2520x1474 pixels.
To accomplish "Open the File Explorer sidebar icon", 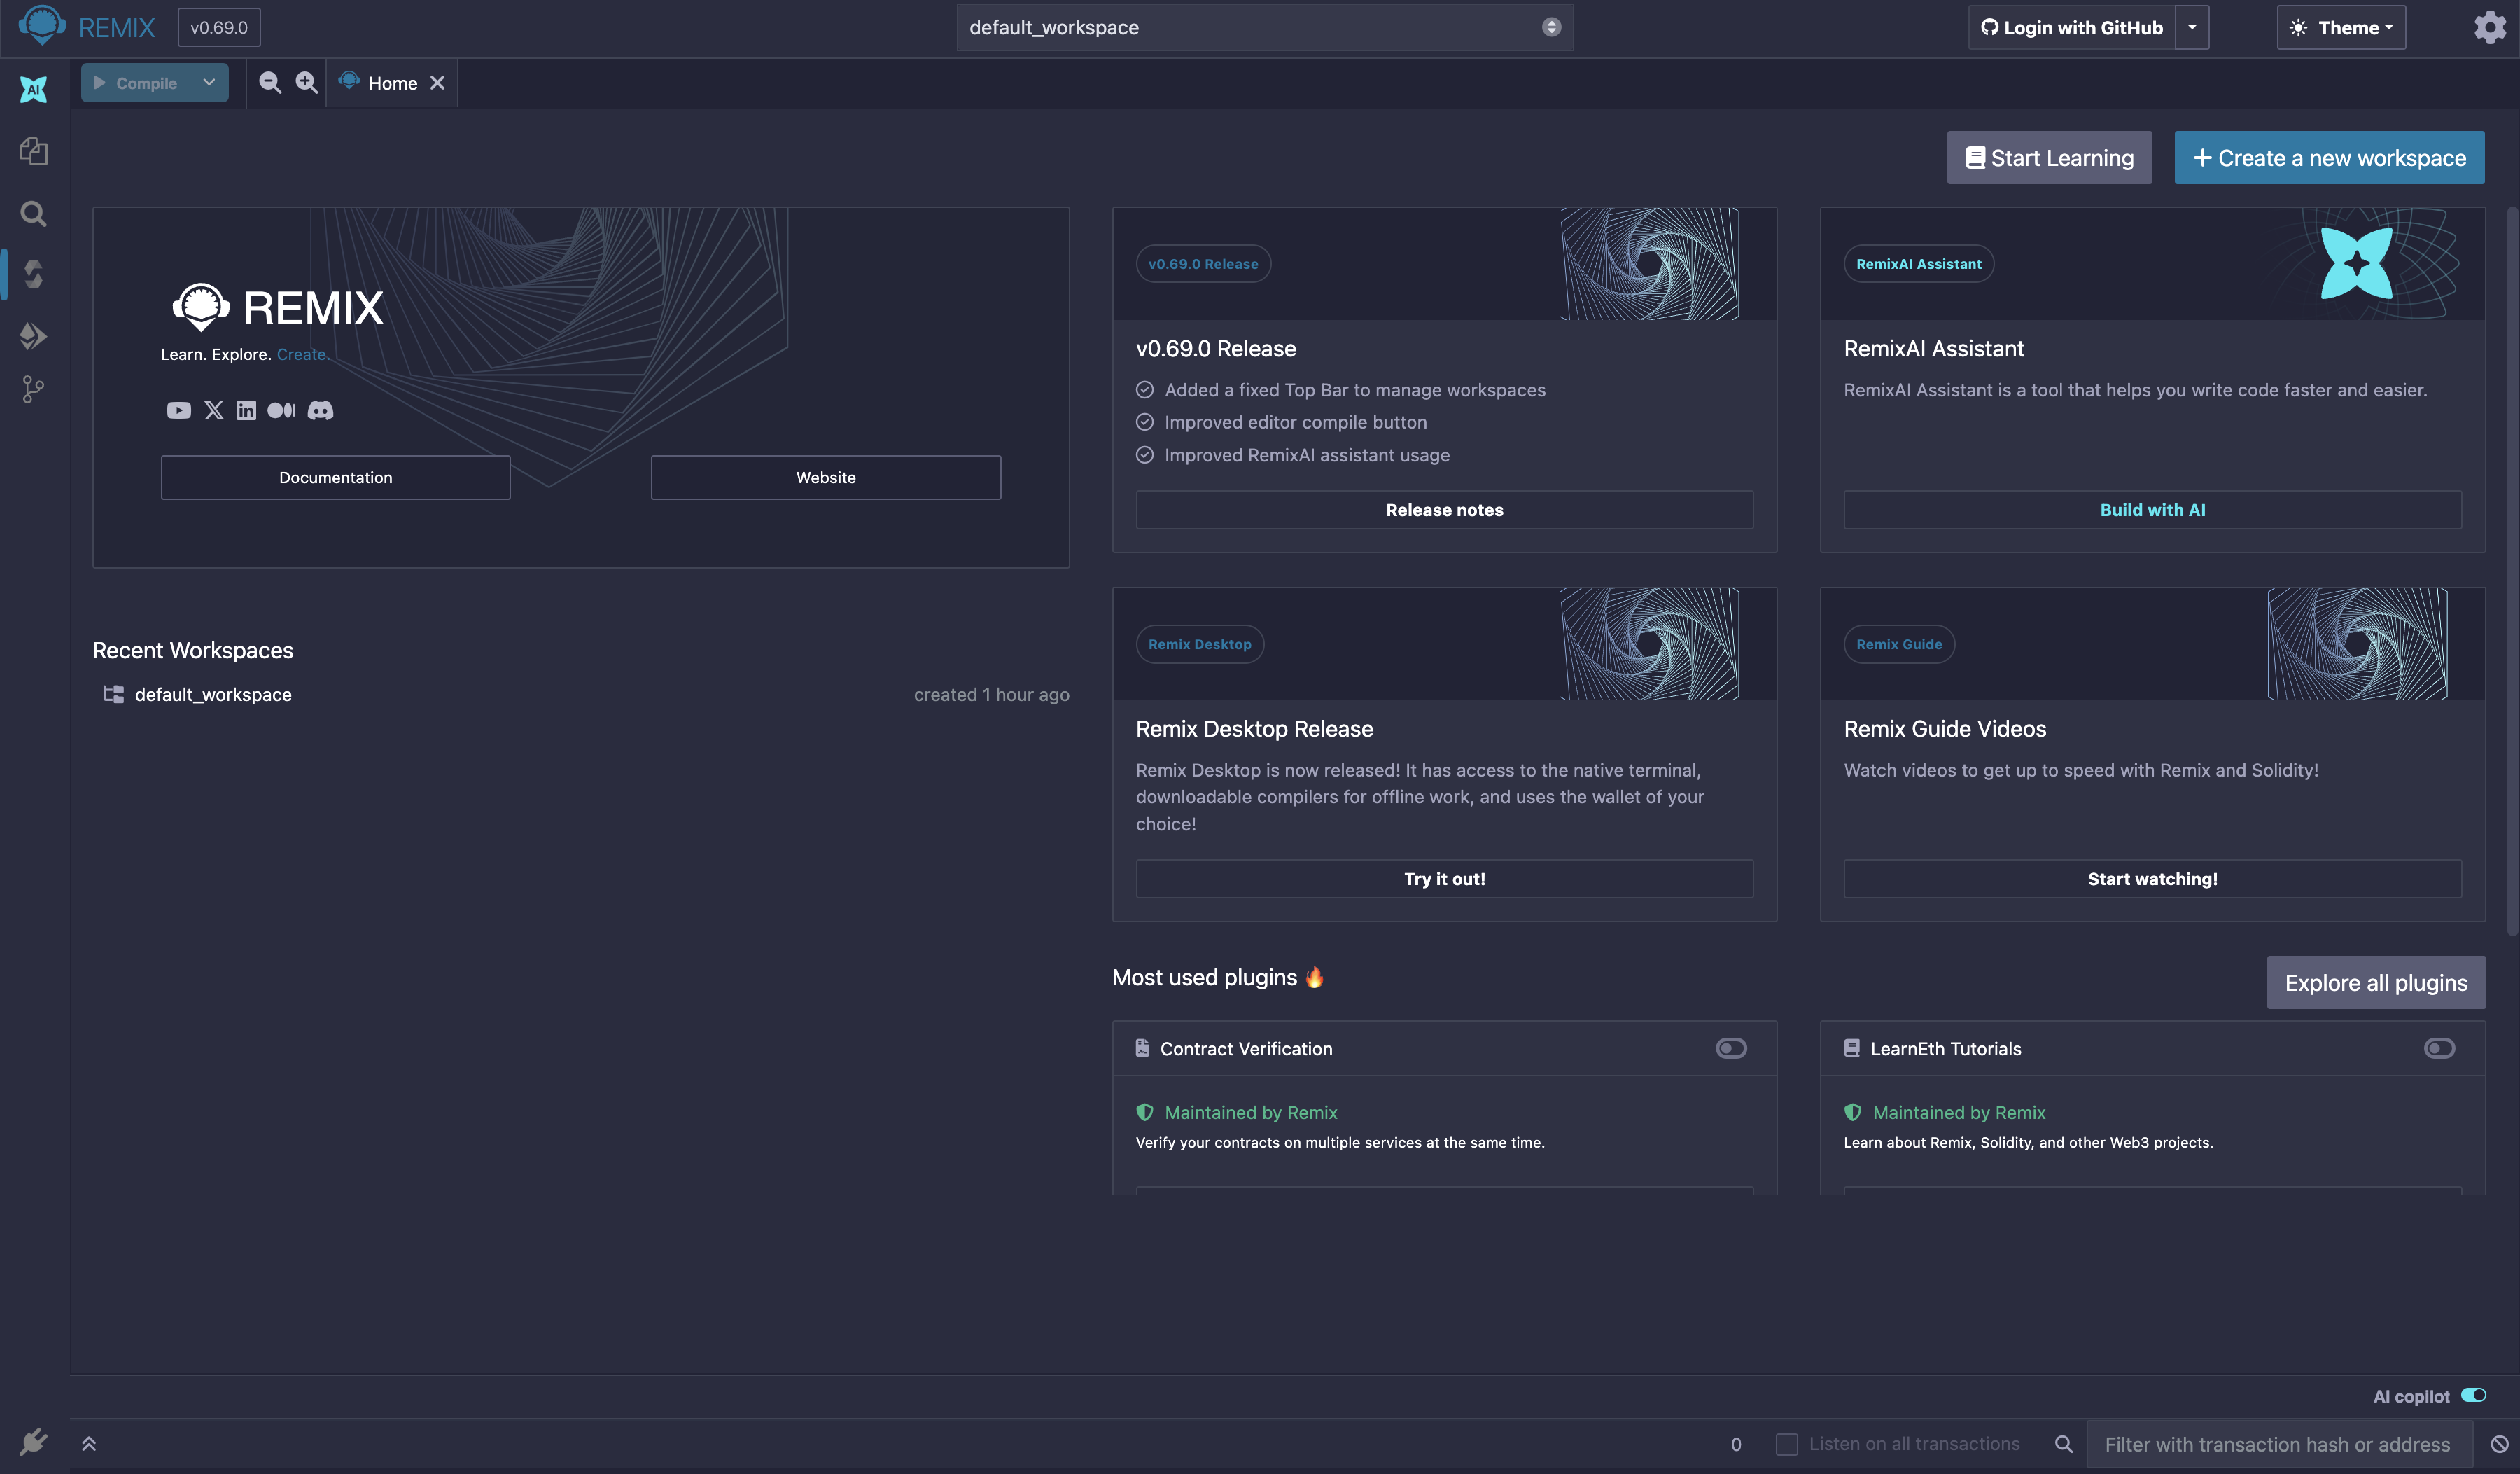I will point(33,151).
